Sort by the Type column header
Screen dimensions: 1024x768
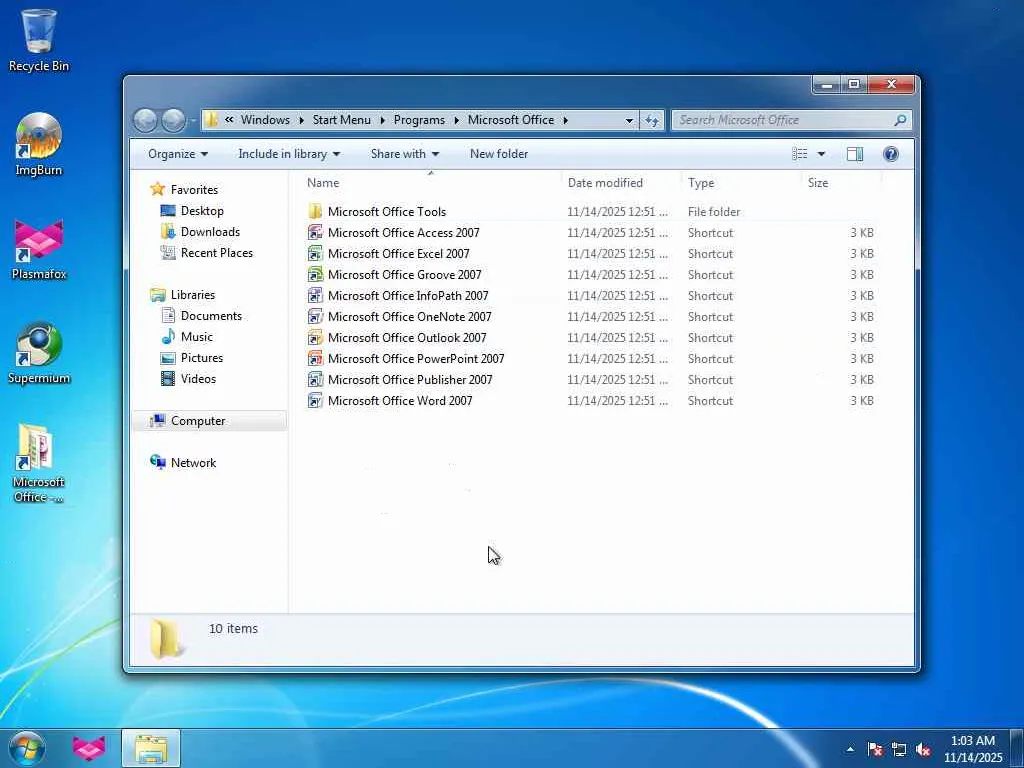[x=741, y=183]
